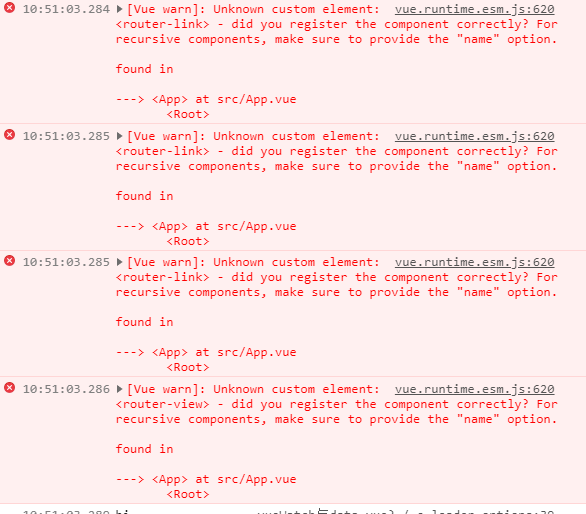
Task: Click the error icon of the second router-link warning
Action: [9, 135]
